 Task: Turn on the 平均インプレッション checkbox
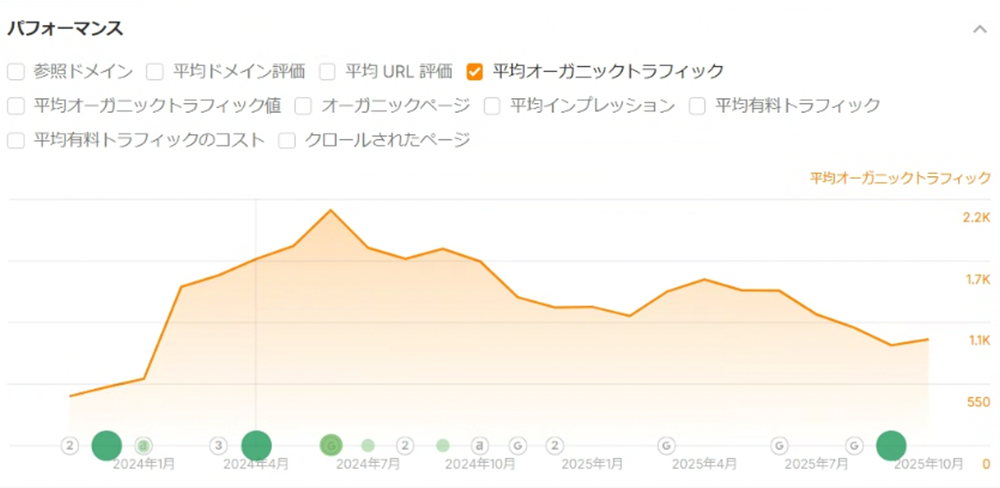pos(492,105)
